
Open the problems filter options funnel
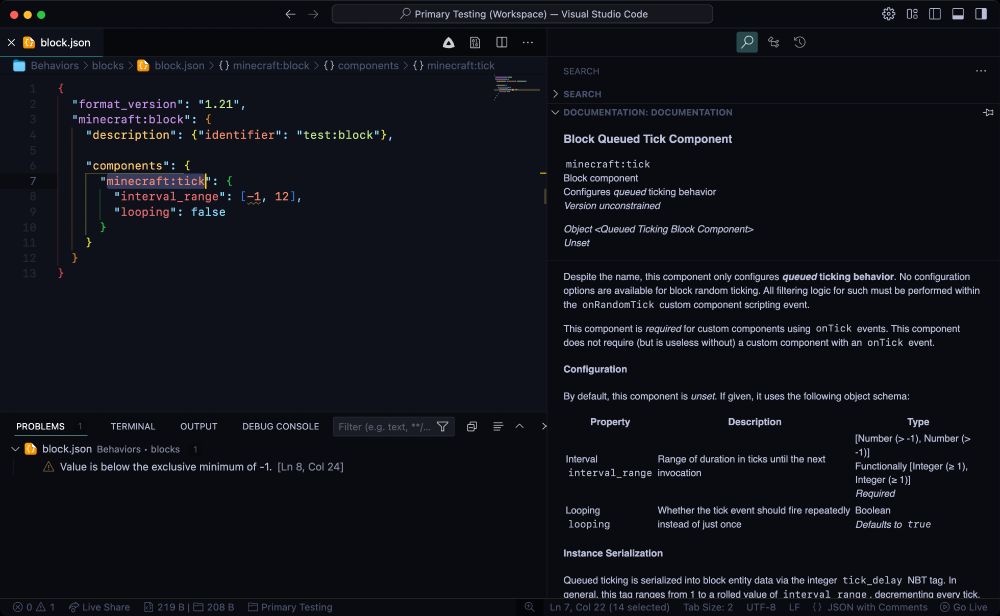[x=443, y=427]
